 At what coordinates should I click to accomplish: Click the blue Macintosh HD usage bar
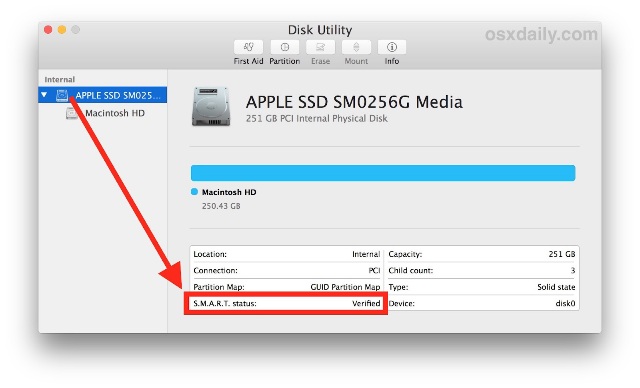[383, 173]
